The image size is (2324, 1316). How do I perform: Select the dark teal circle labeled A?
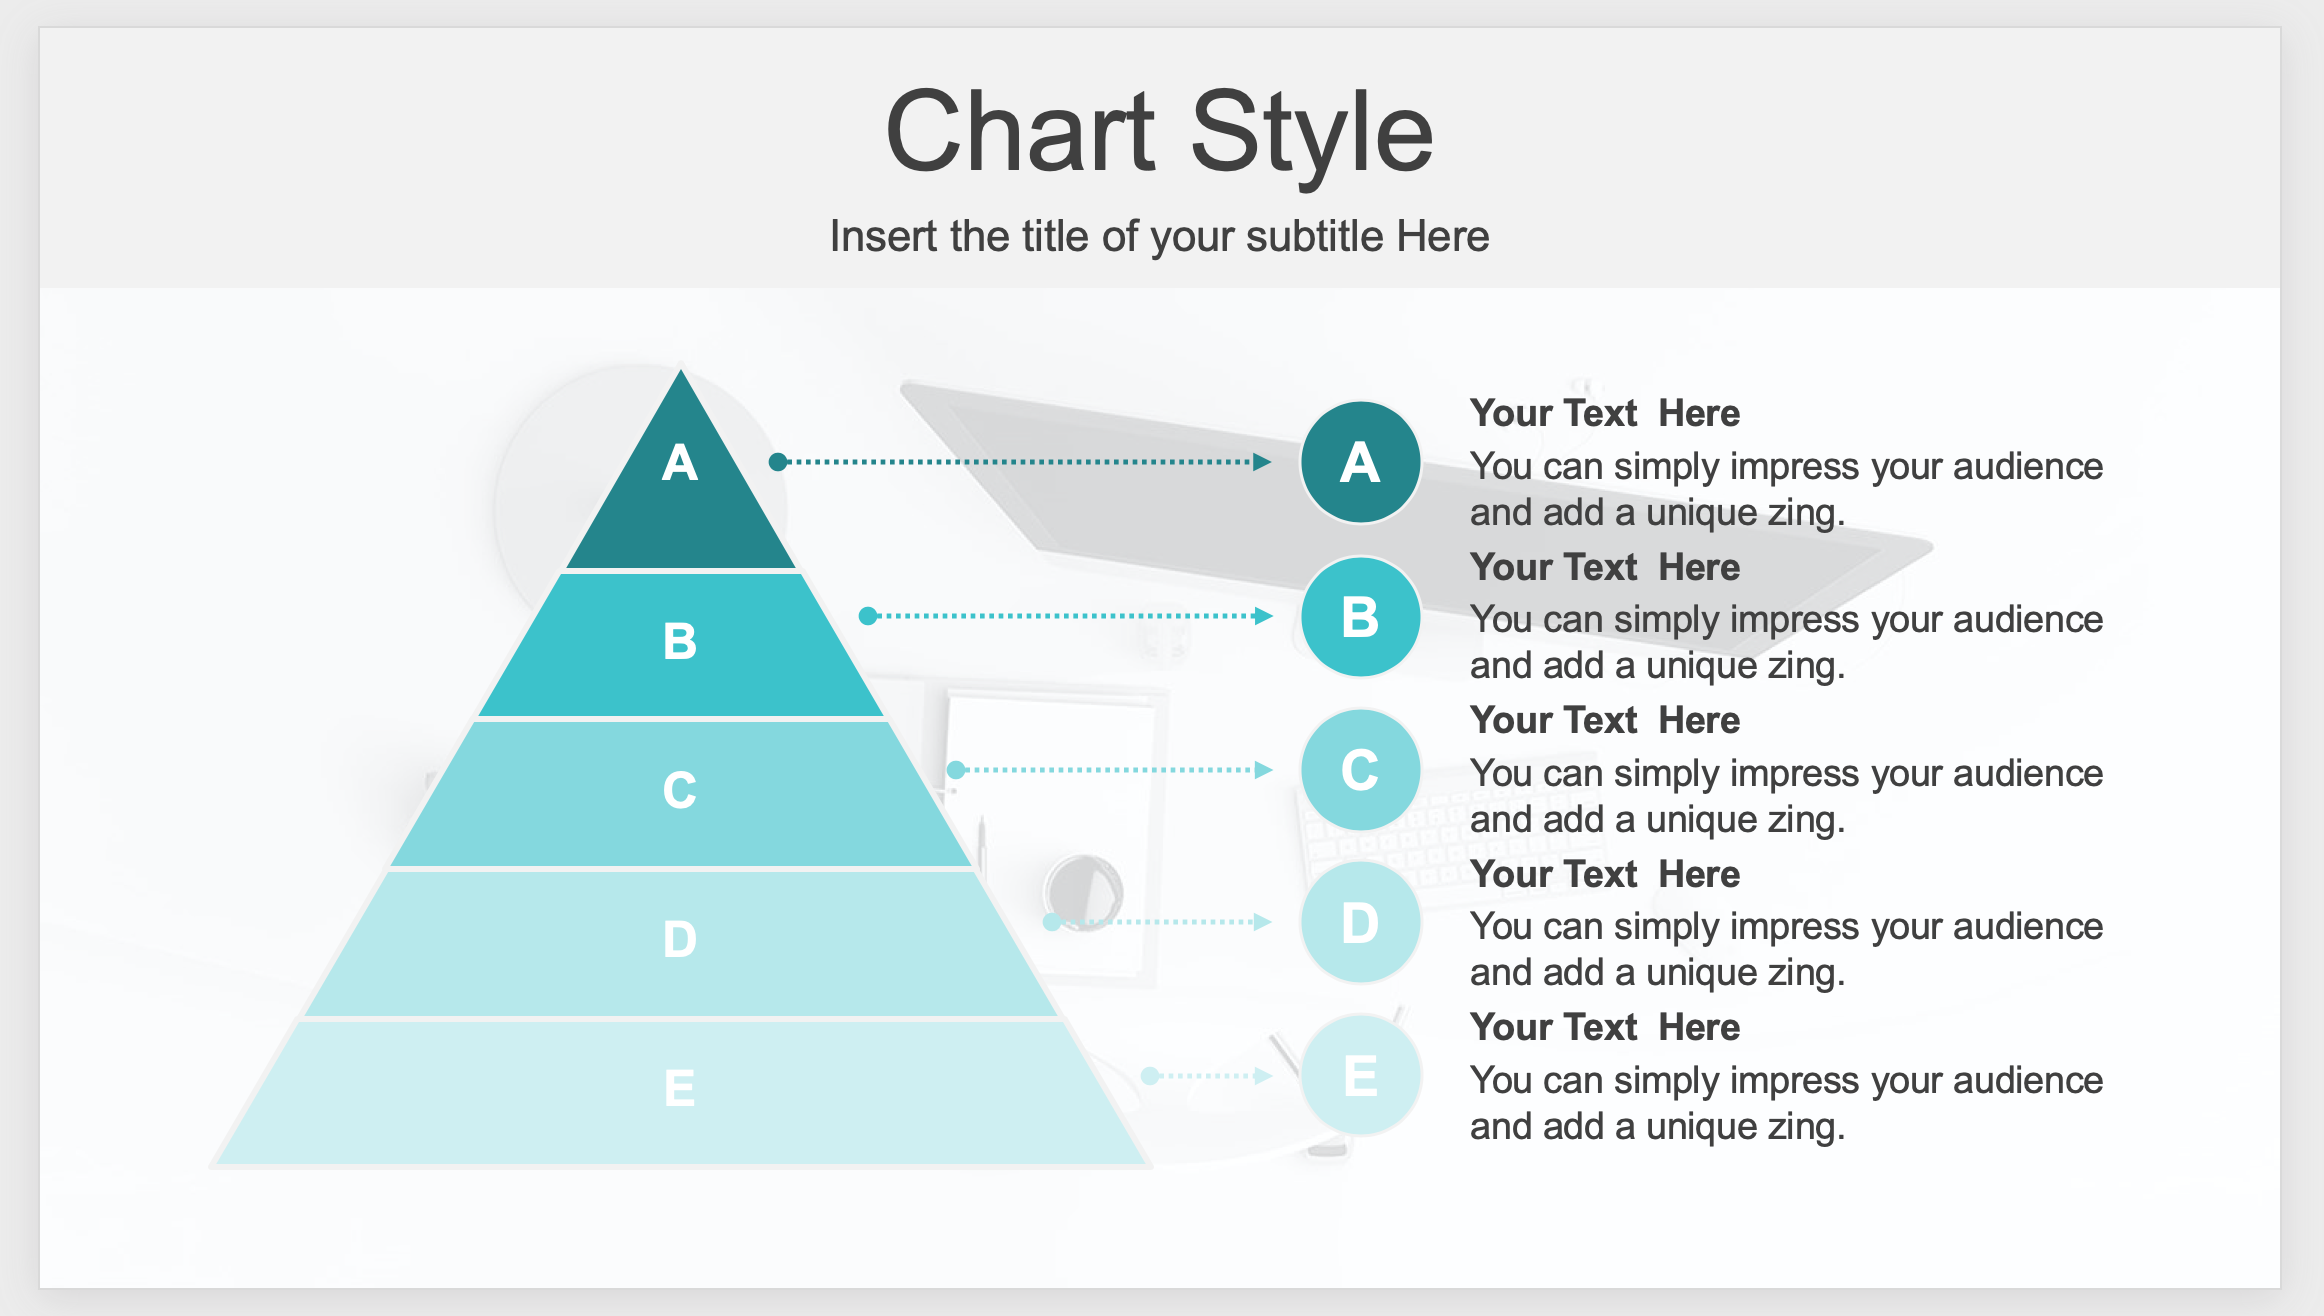1360,462
